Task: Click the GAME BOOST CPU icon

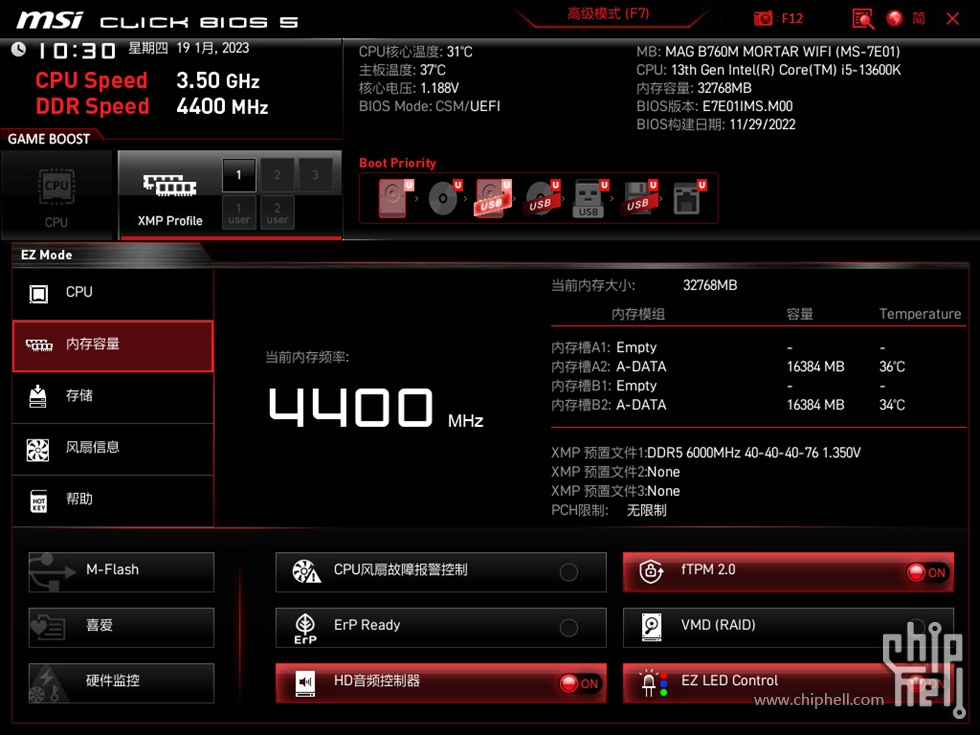Action: 56,186
